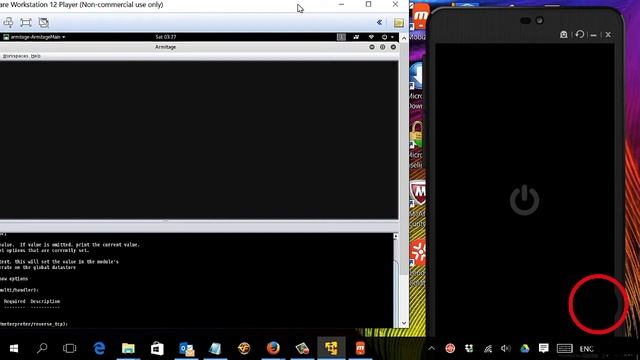Screen dimensions: 640x360
Task: Click scroll down arrow of VMware vertical scrollbar
Action: point(404,323)
